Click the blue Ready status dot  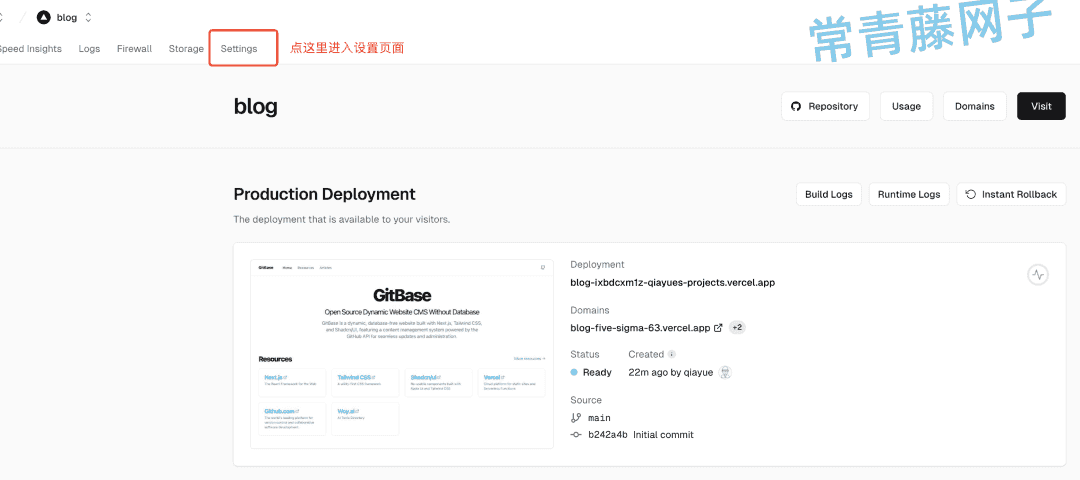click(x=574, y=373)
